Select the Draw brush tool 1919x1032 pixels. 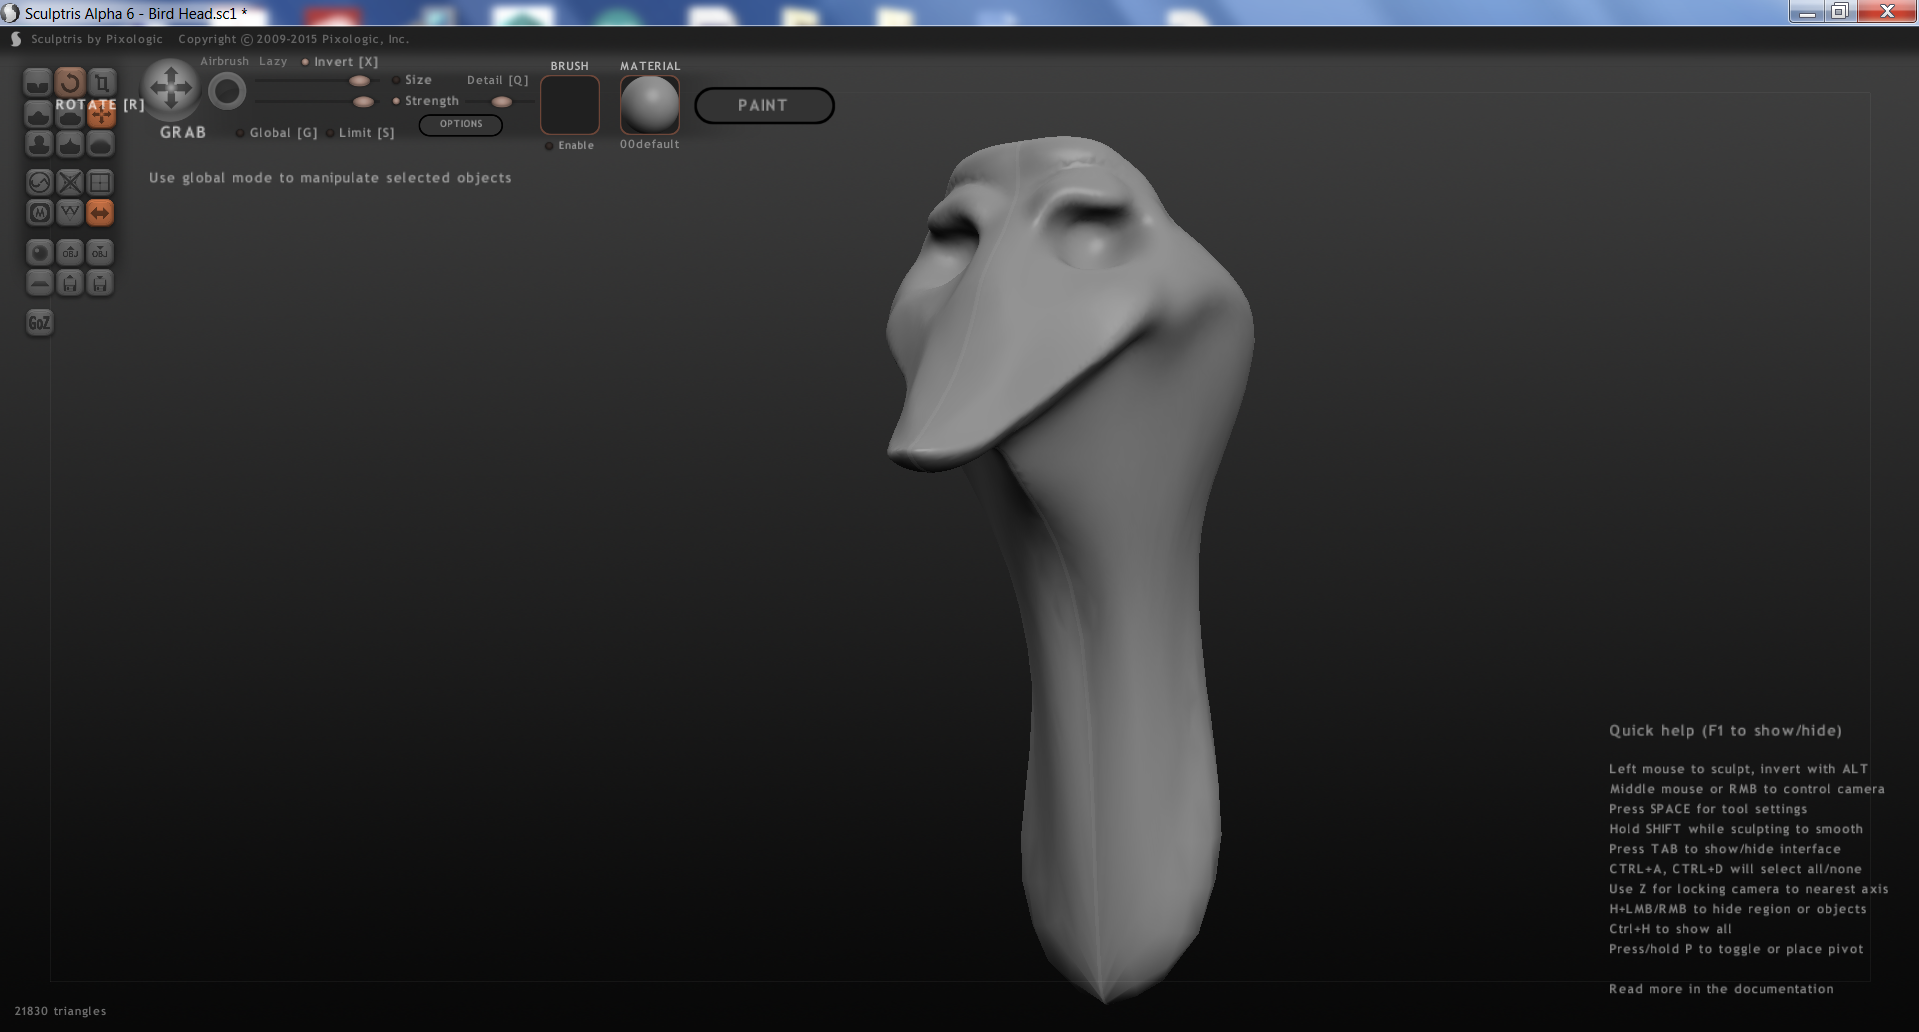tap(38, 114)
